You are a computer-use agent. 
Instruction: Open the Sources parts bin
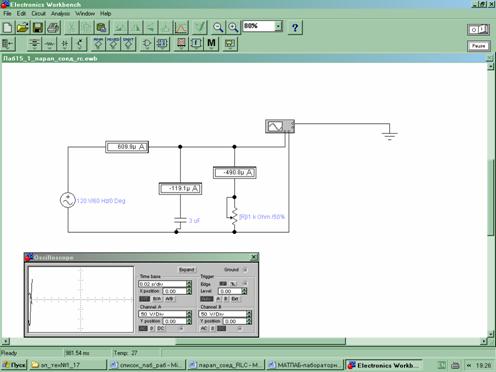coord(34,44)
